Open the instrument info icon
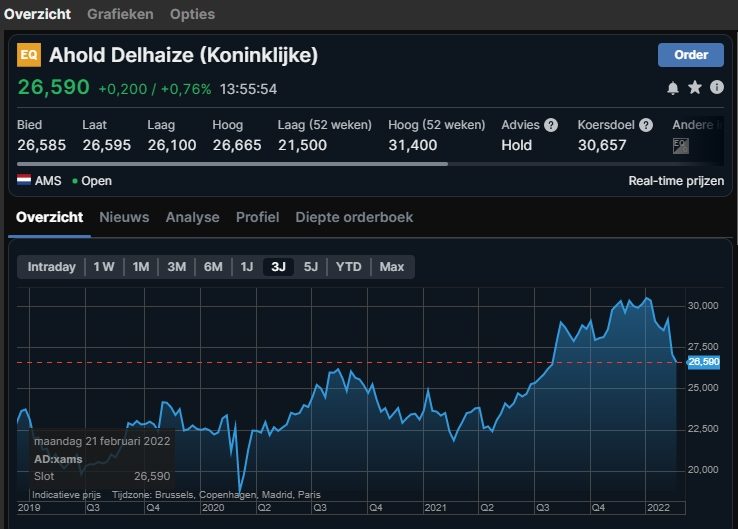 point(716,88)
